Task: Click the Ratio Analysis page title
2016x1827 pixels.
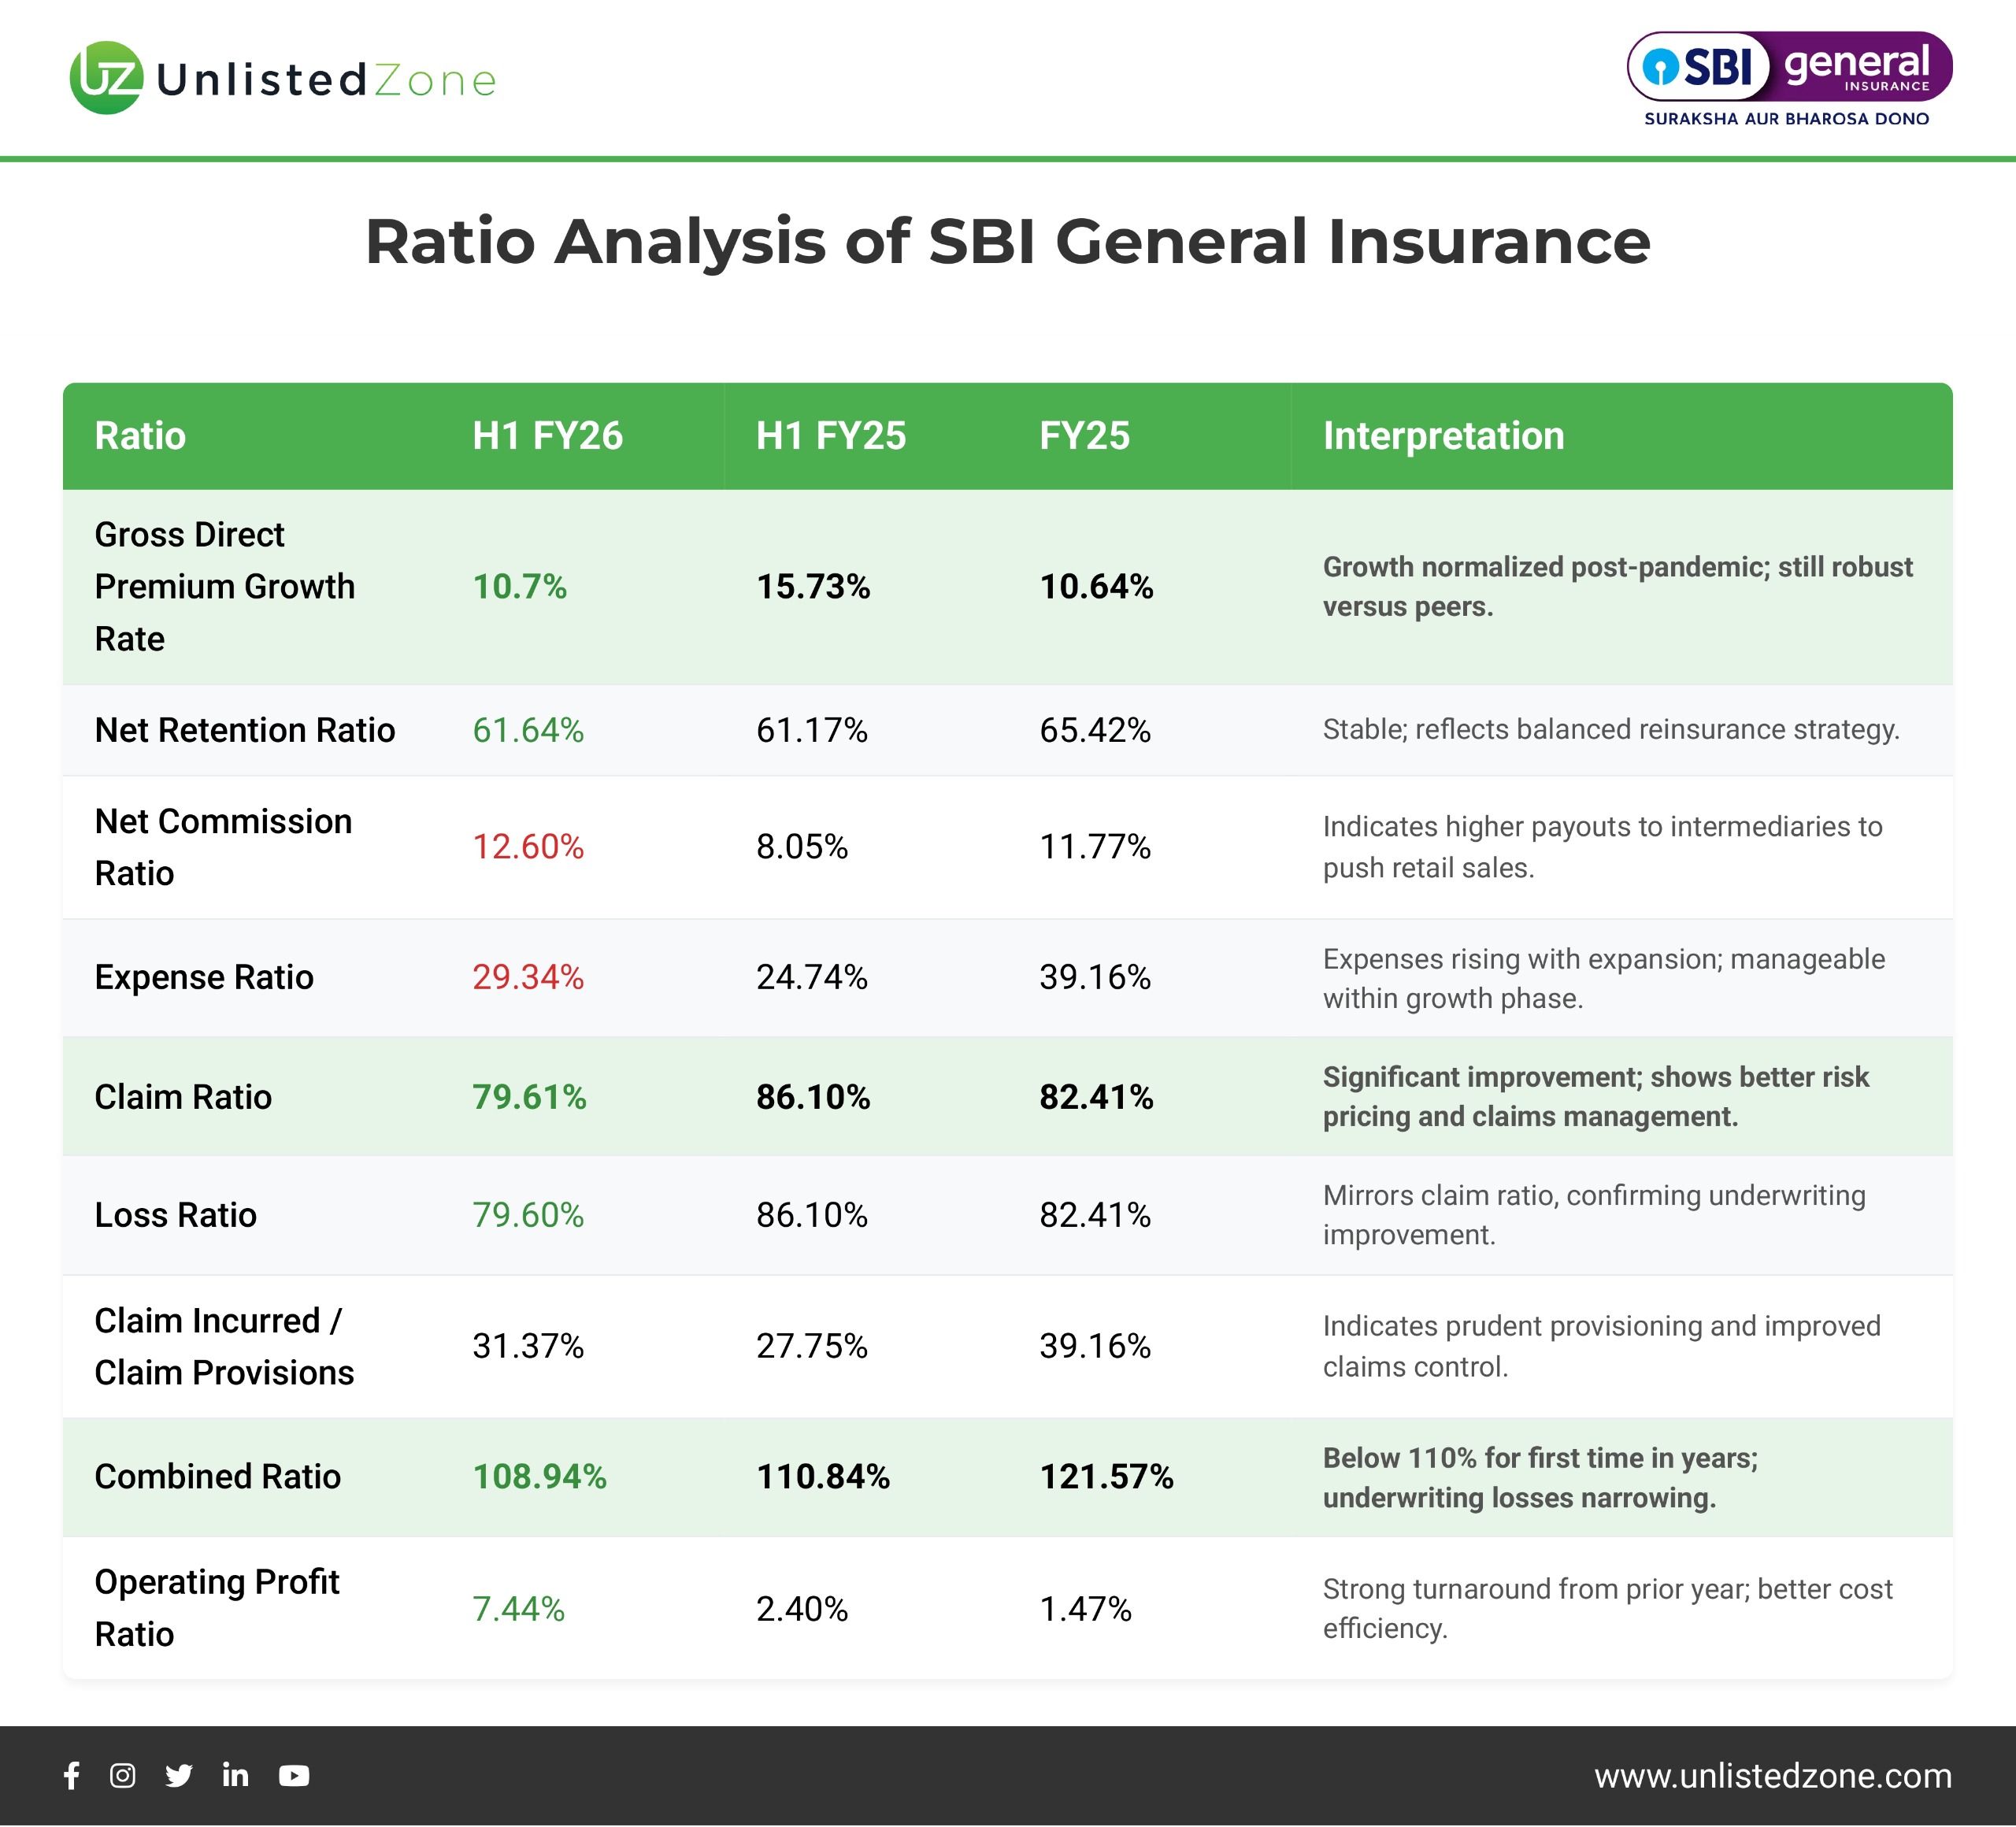Action: click(x=1007, y=242)
